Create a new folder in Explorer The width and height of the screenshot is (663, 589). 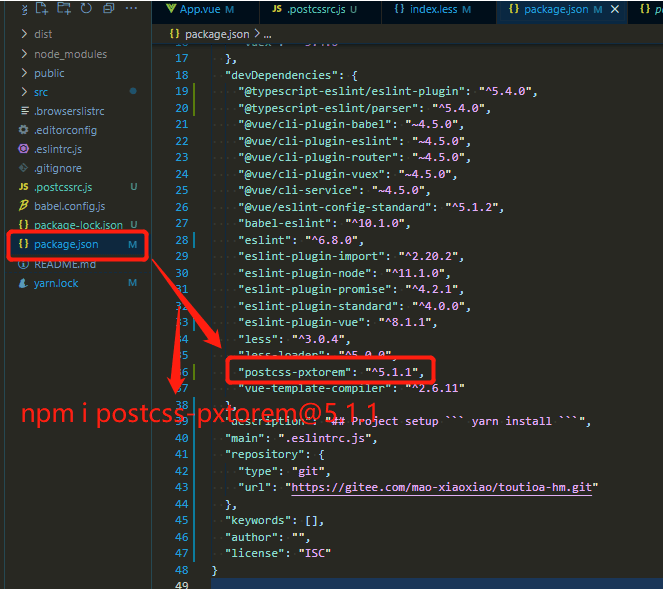point(64,8)
